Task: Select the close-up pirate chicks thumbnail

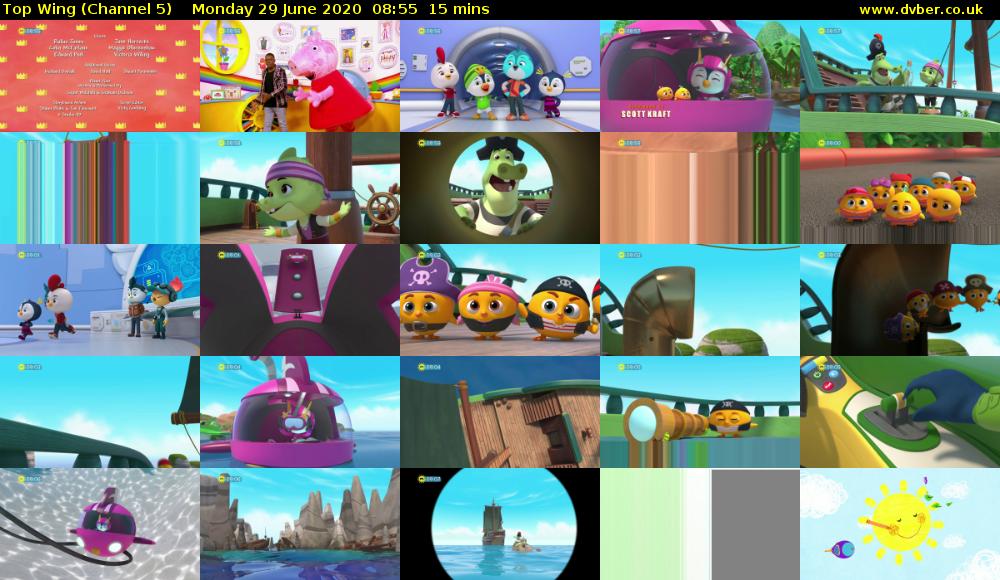Action: tap(500, 300)
